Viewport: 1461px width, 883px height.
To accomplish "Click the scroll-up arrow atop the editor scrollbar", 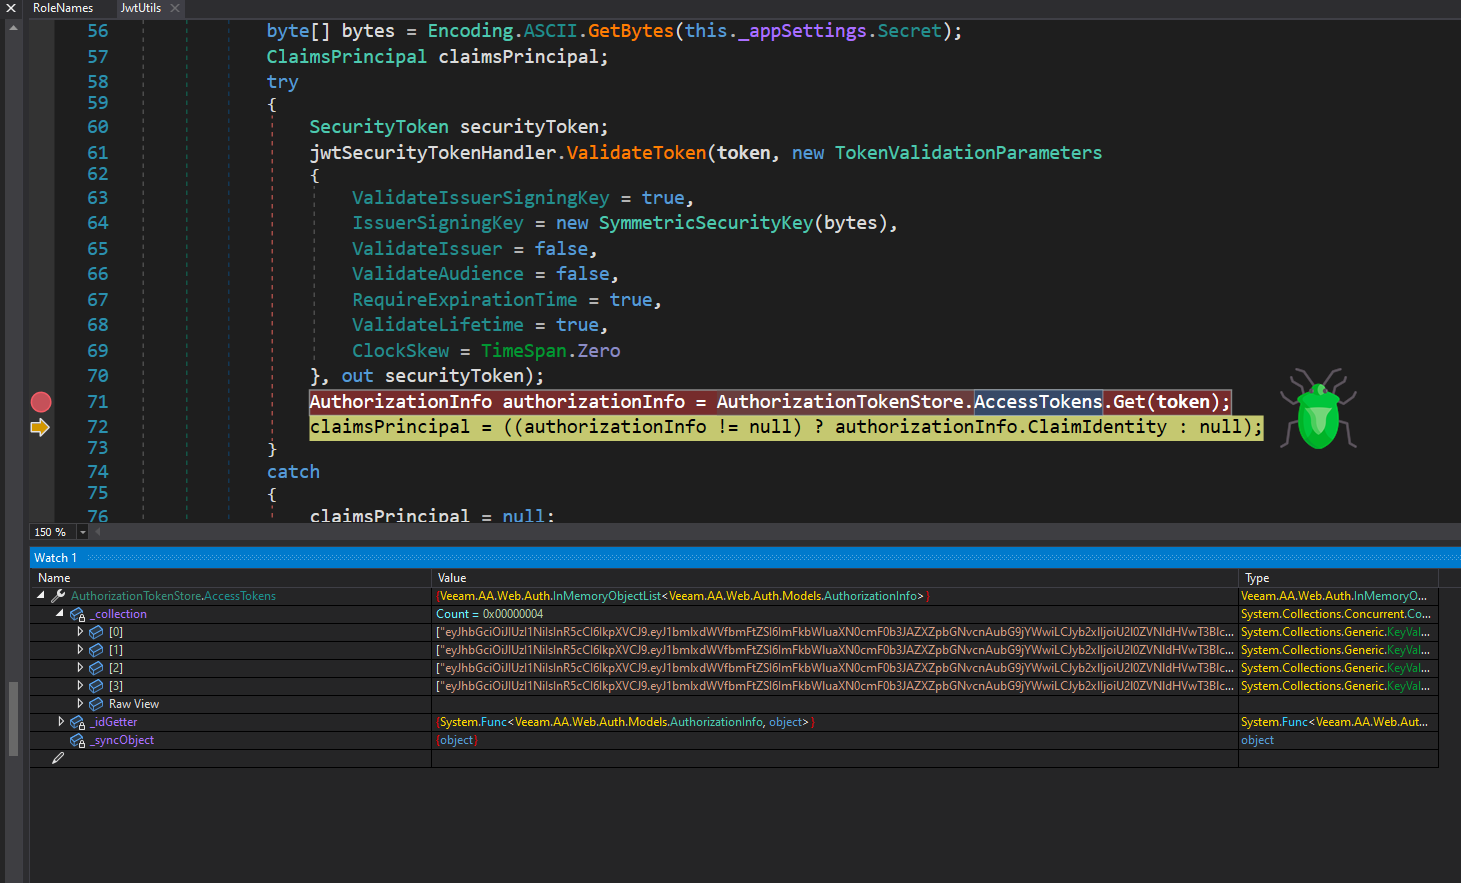I will click(12, 27).
